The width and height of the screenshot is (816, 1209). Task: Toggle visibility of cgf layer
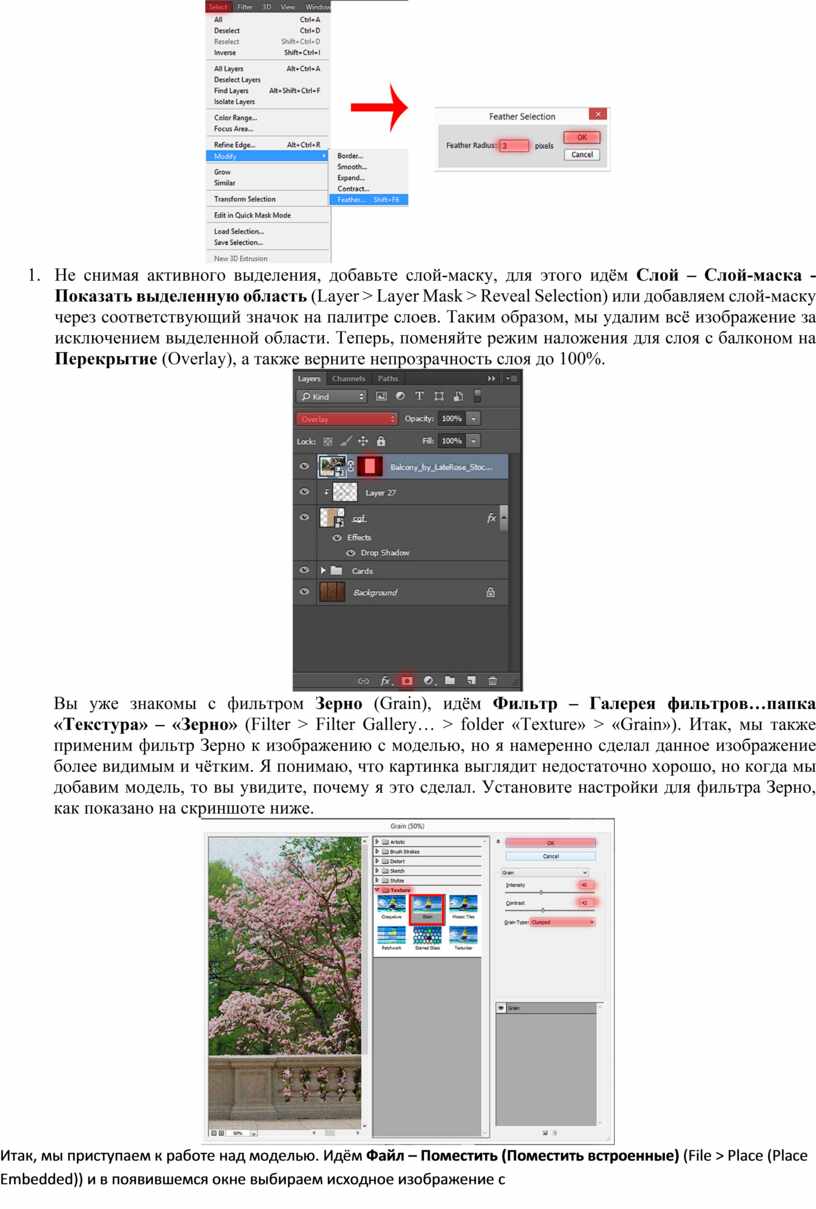pyautogui.click(x=304, y=518)
